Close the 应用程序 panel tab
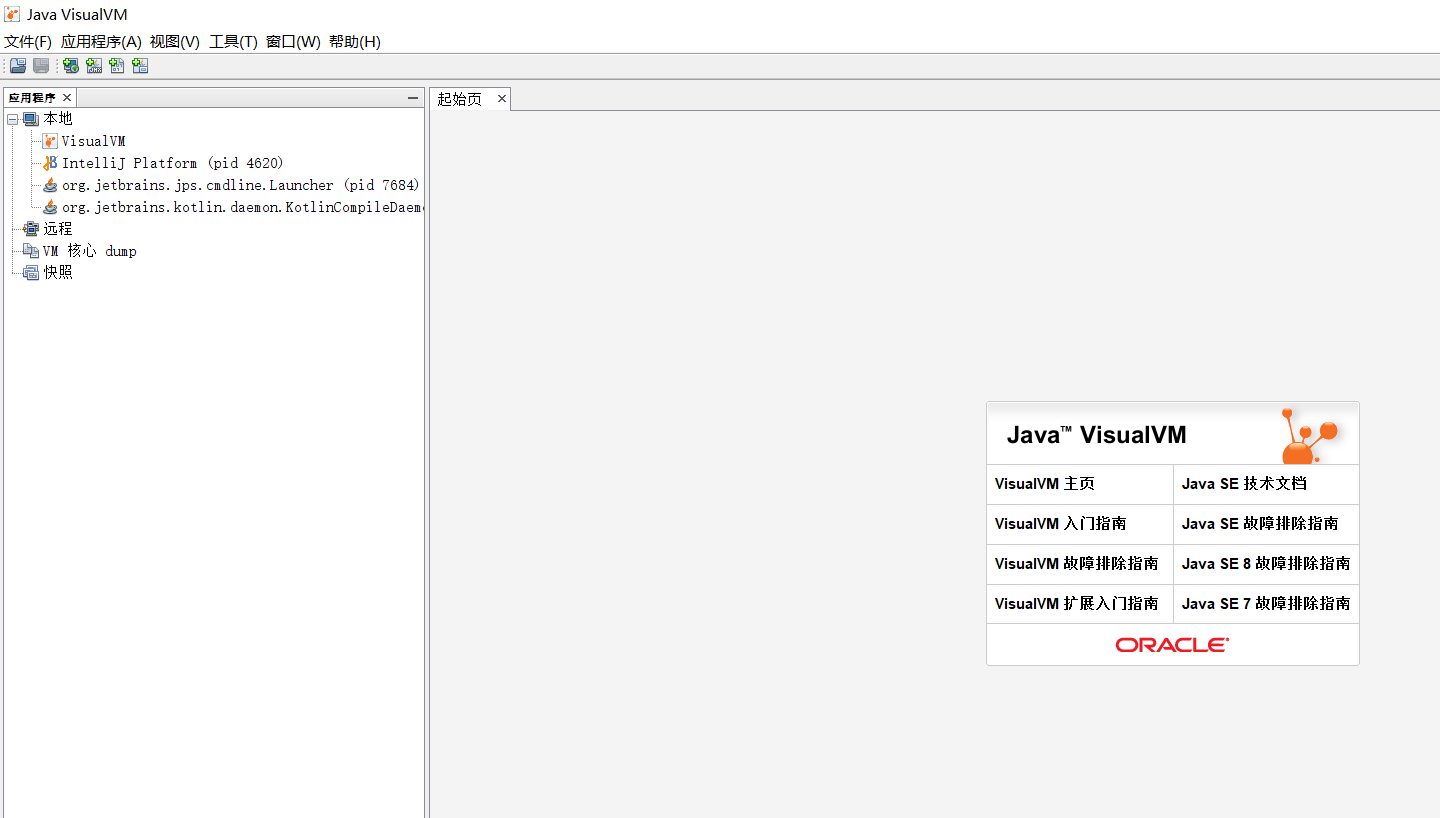Viewport: 1440px width, 818px height. tap(67, 98)
